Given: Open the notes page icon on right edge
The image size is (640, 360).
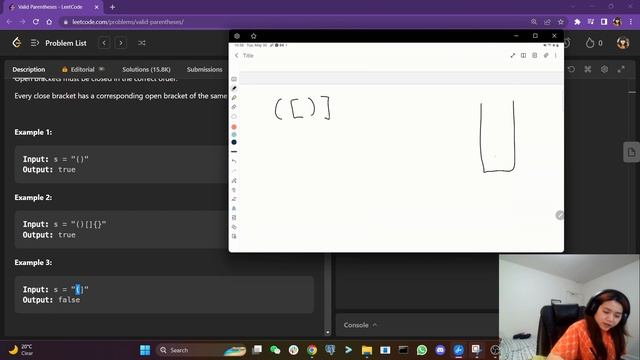Looking at the screenshot, I should pyautogui.click(x=631, y=152).
